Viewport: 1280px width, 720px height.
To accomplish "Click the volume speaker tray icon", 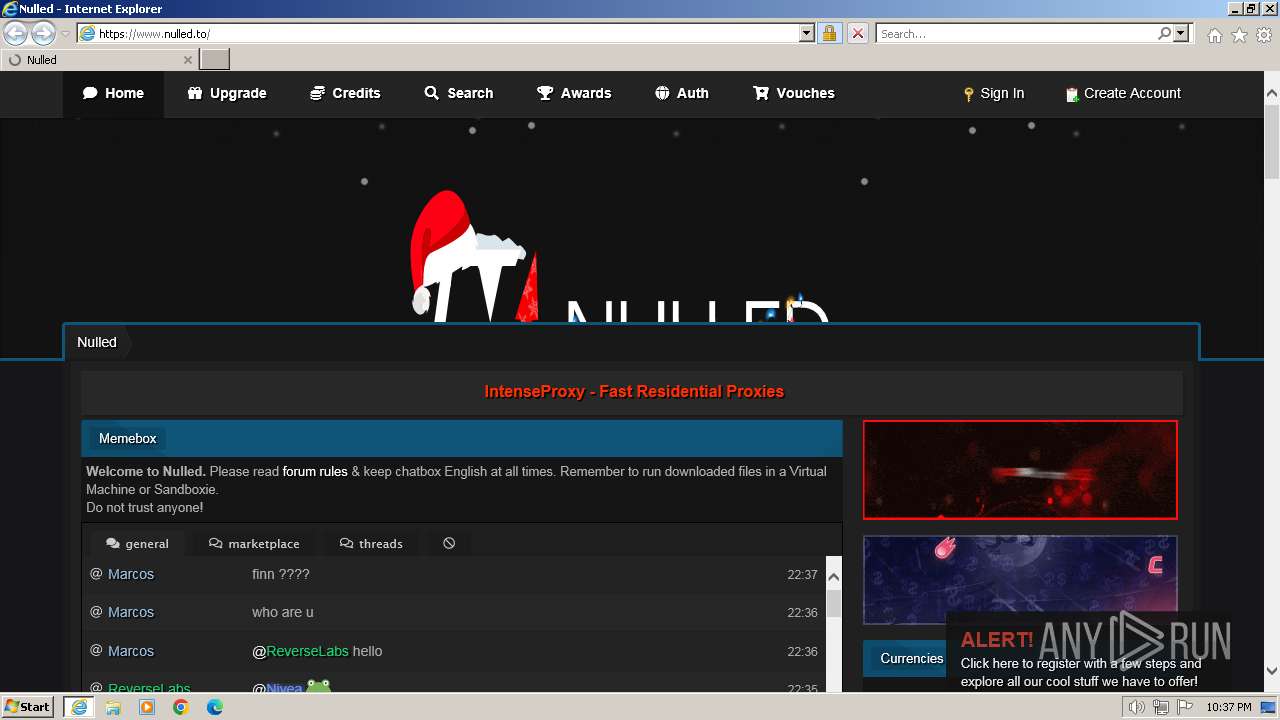I will click(1136, 707).
